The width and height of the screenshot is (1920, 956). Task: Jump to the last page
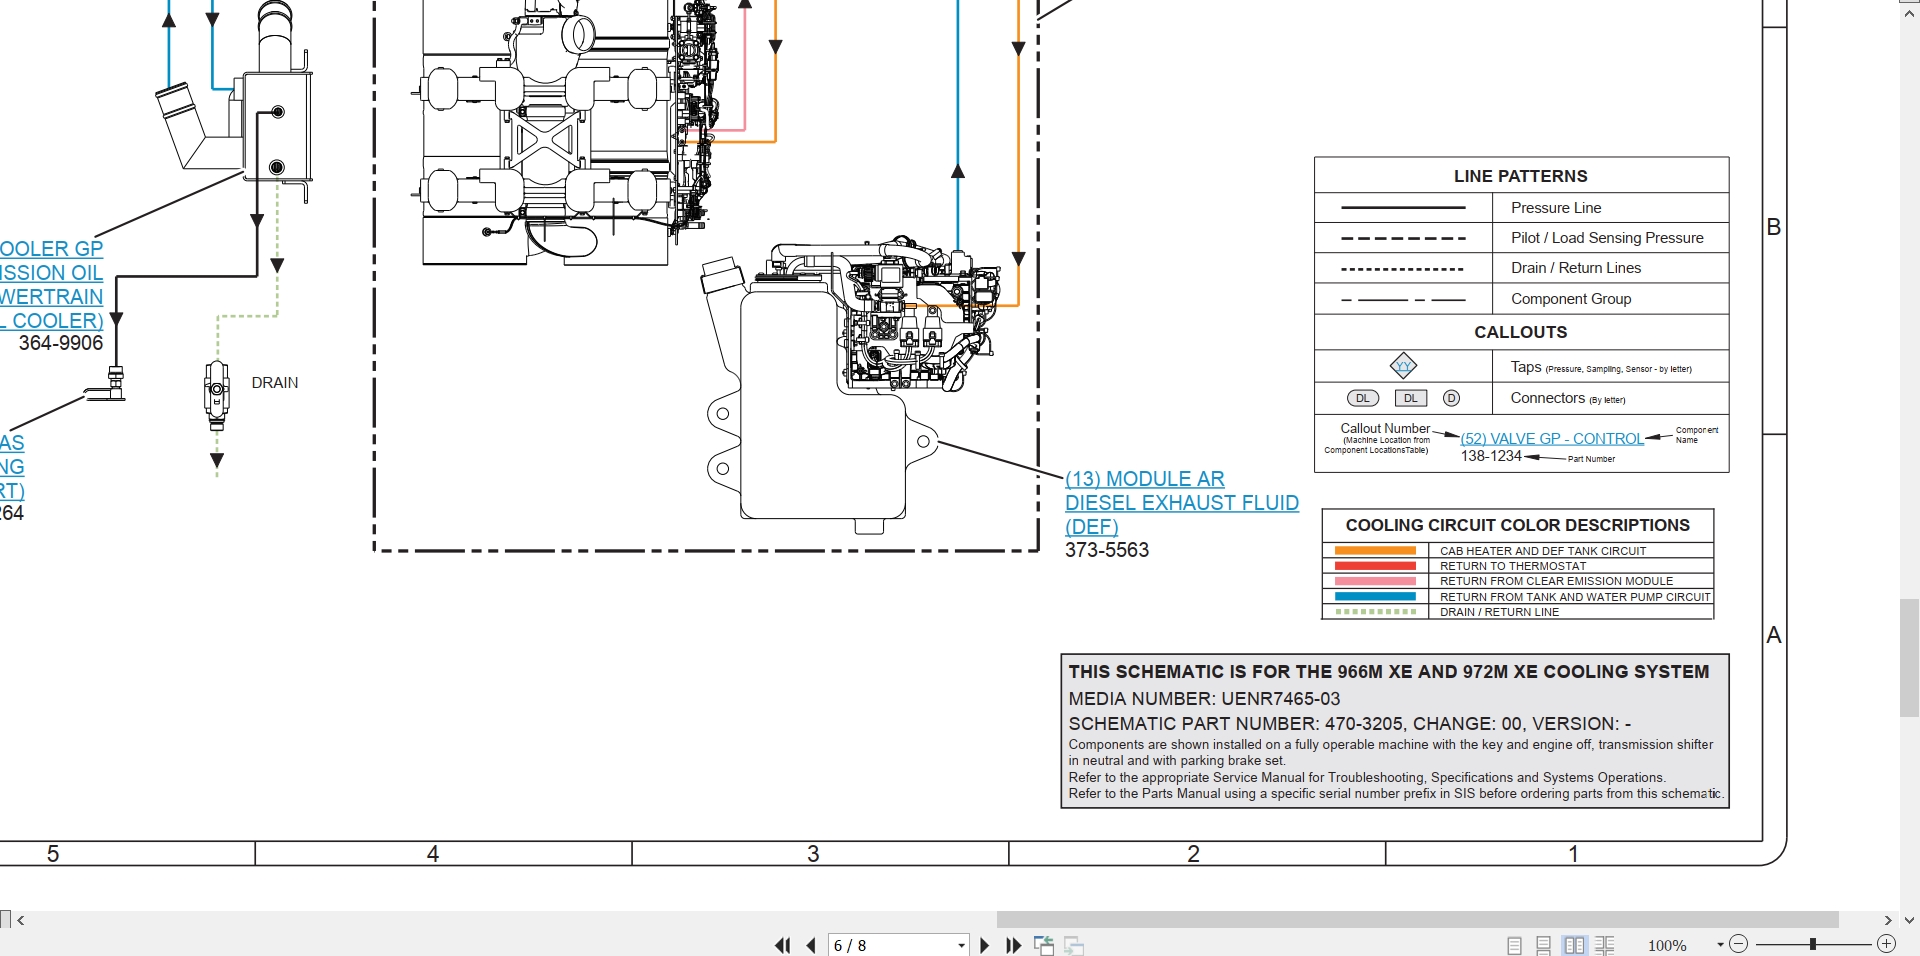1013,945
